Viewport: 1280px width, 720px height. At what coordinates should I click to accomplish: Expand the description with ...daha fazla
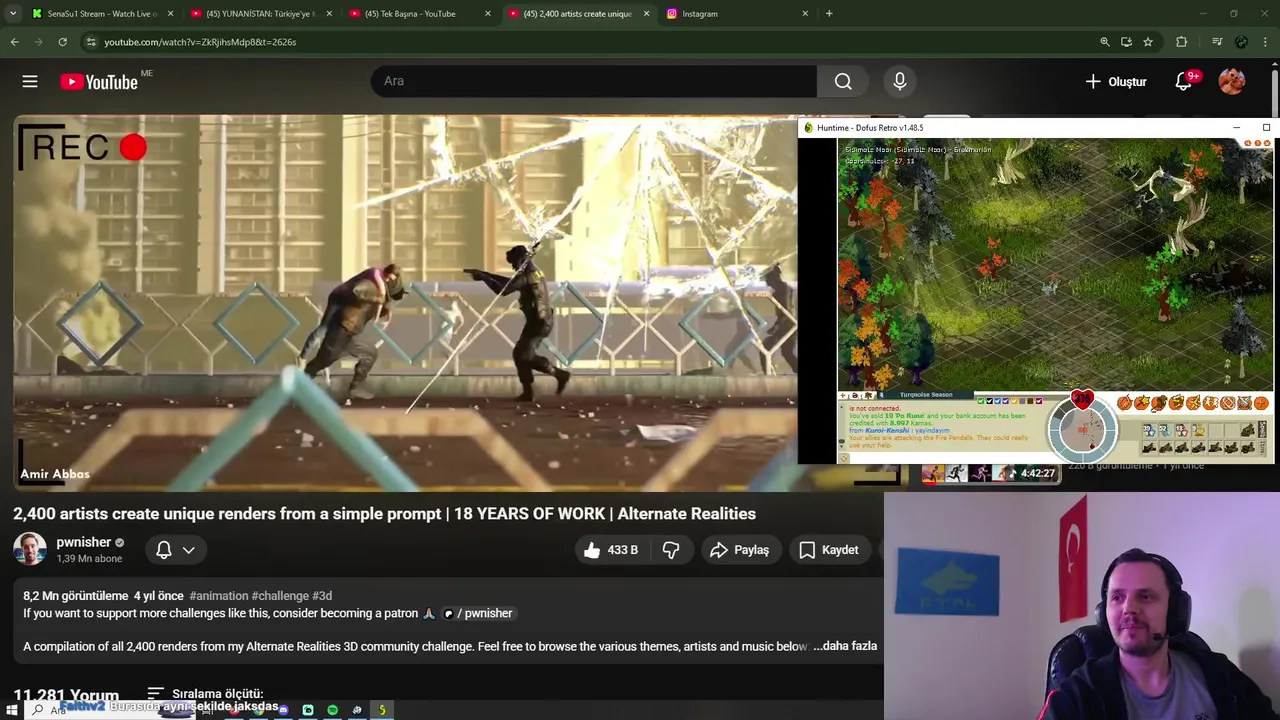pyautogui.click(x=845, y=646)
